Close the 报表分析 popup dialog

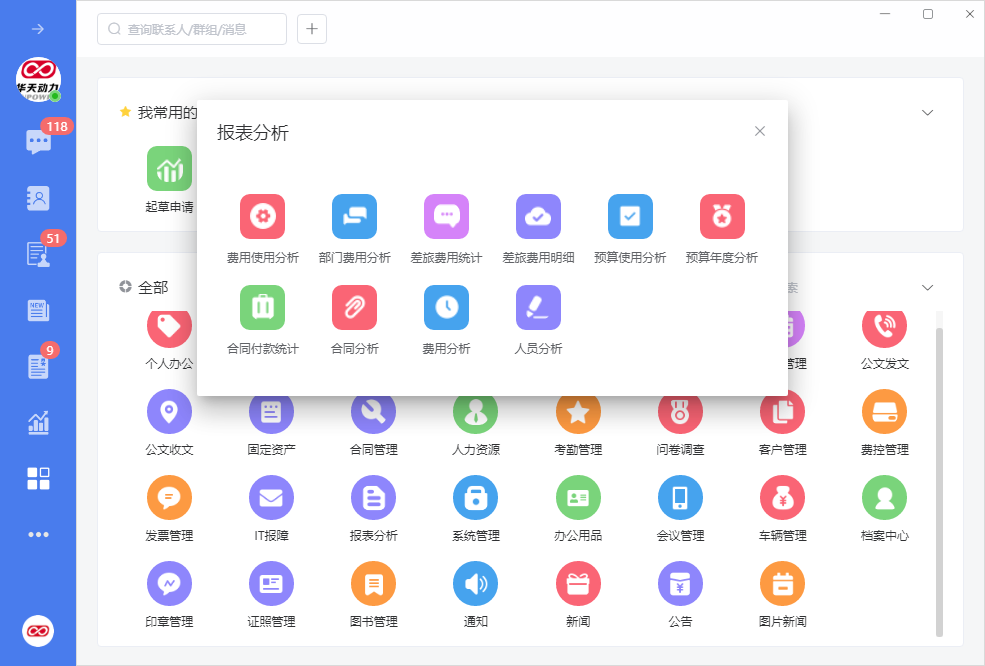point(760,131)
